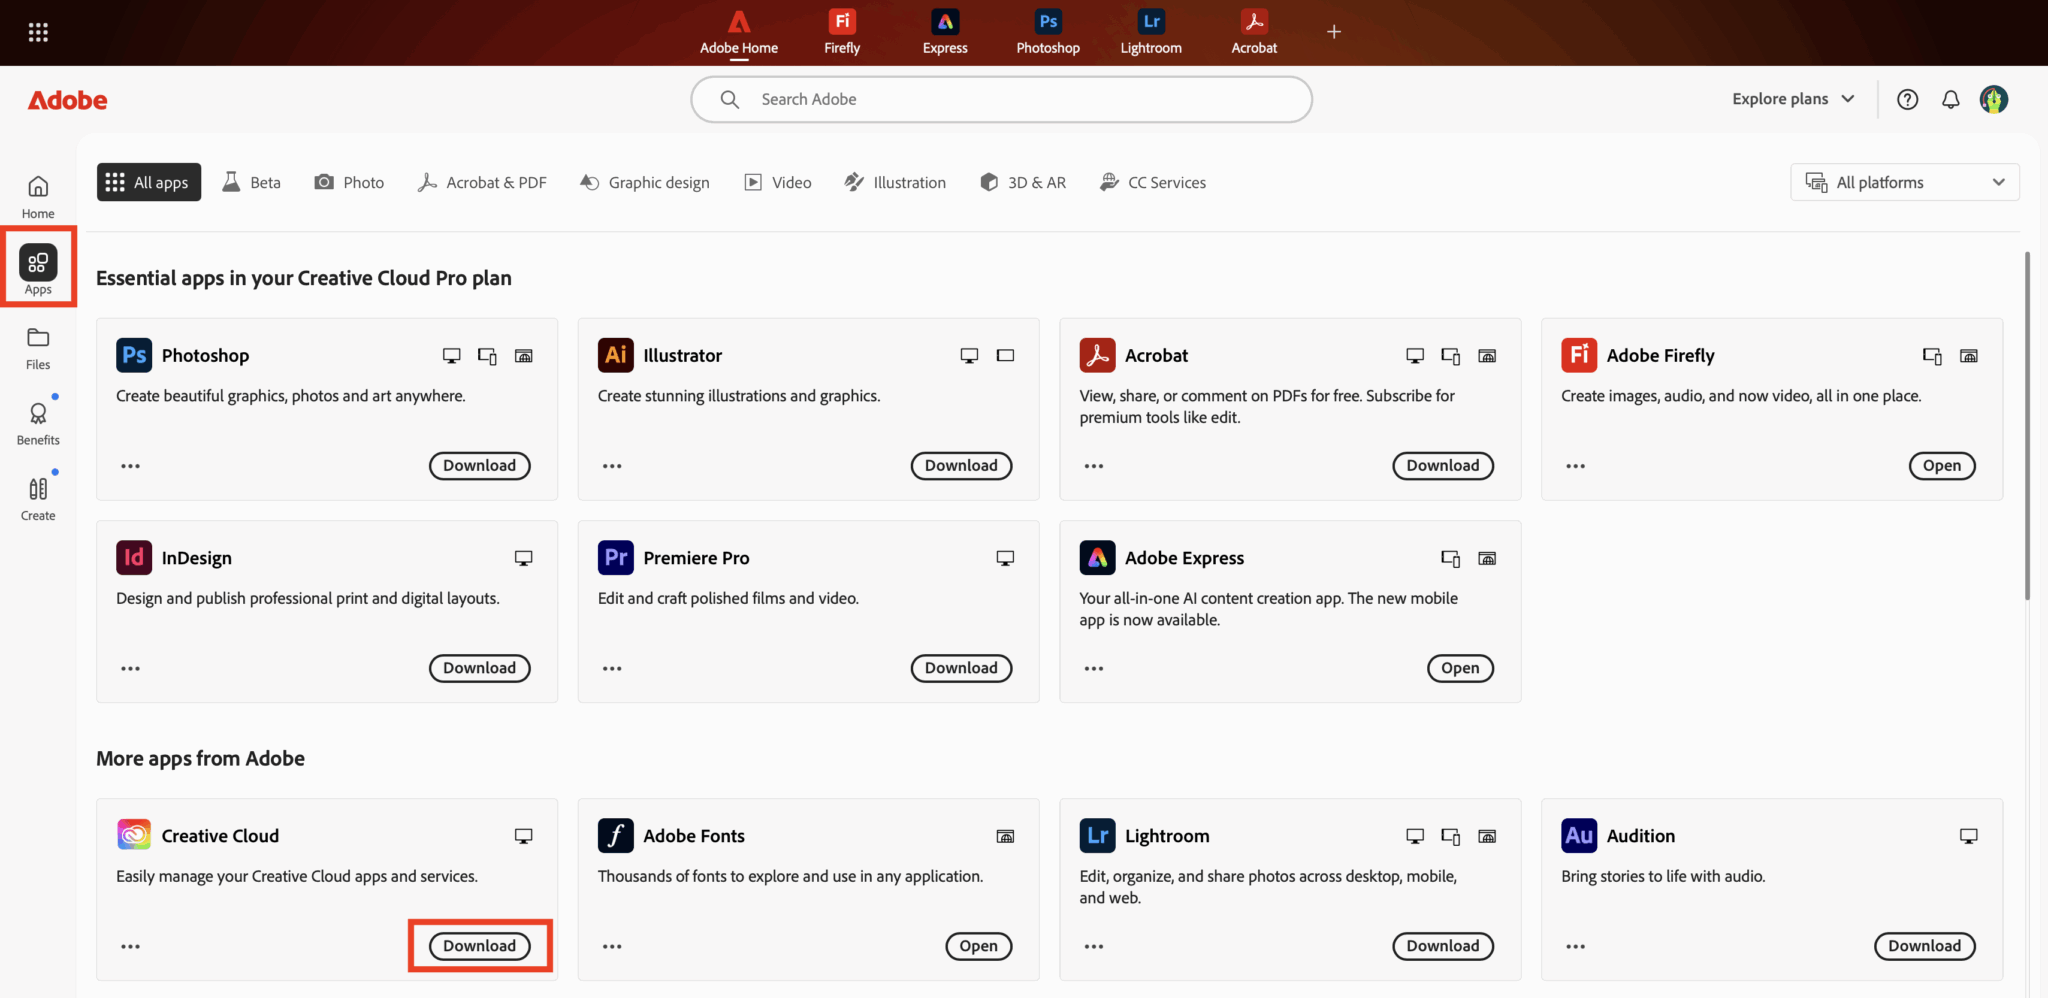2048x998 pixels.
Task: Open the app launcher grid icon
Action: (38, 31)
